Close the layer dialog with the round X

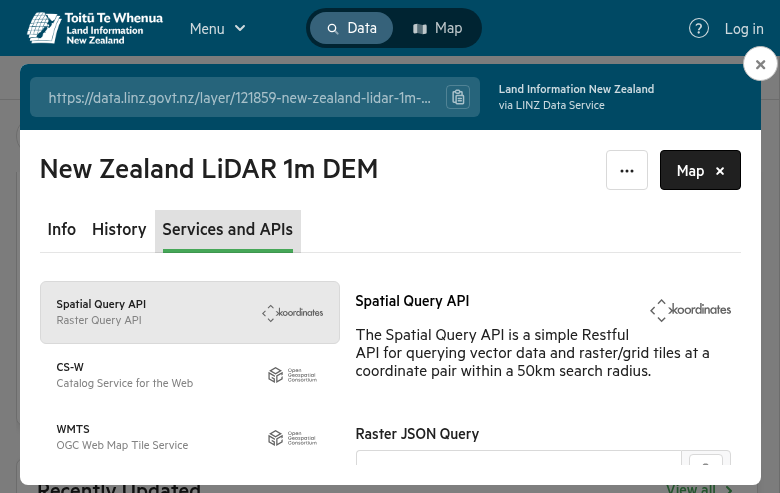click(x=760, y=64)
